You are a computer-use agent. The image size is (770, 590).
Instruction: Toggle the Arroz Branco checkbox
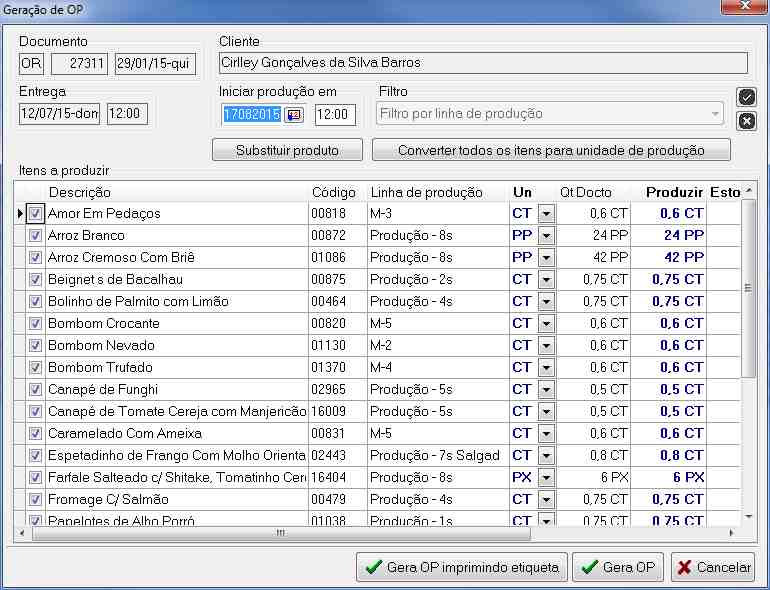[35, 236]
